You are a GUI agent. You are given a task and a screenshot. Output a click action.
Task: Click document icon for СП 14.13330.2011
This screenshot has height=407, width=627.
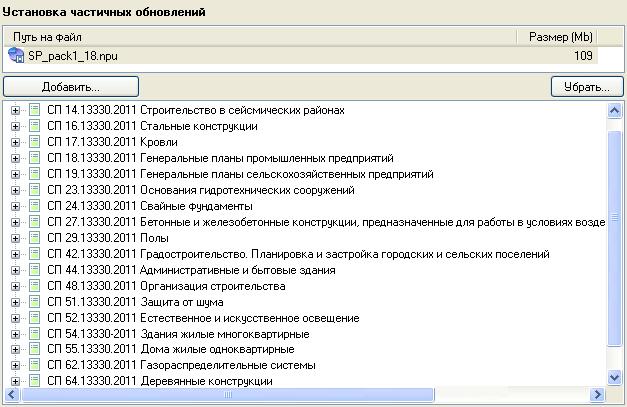[34, 110]
